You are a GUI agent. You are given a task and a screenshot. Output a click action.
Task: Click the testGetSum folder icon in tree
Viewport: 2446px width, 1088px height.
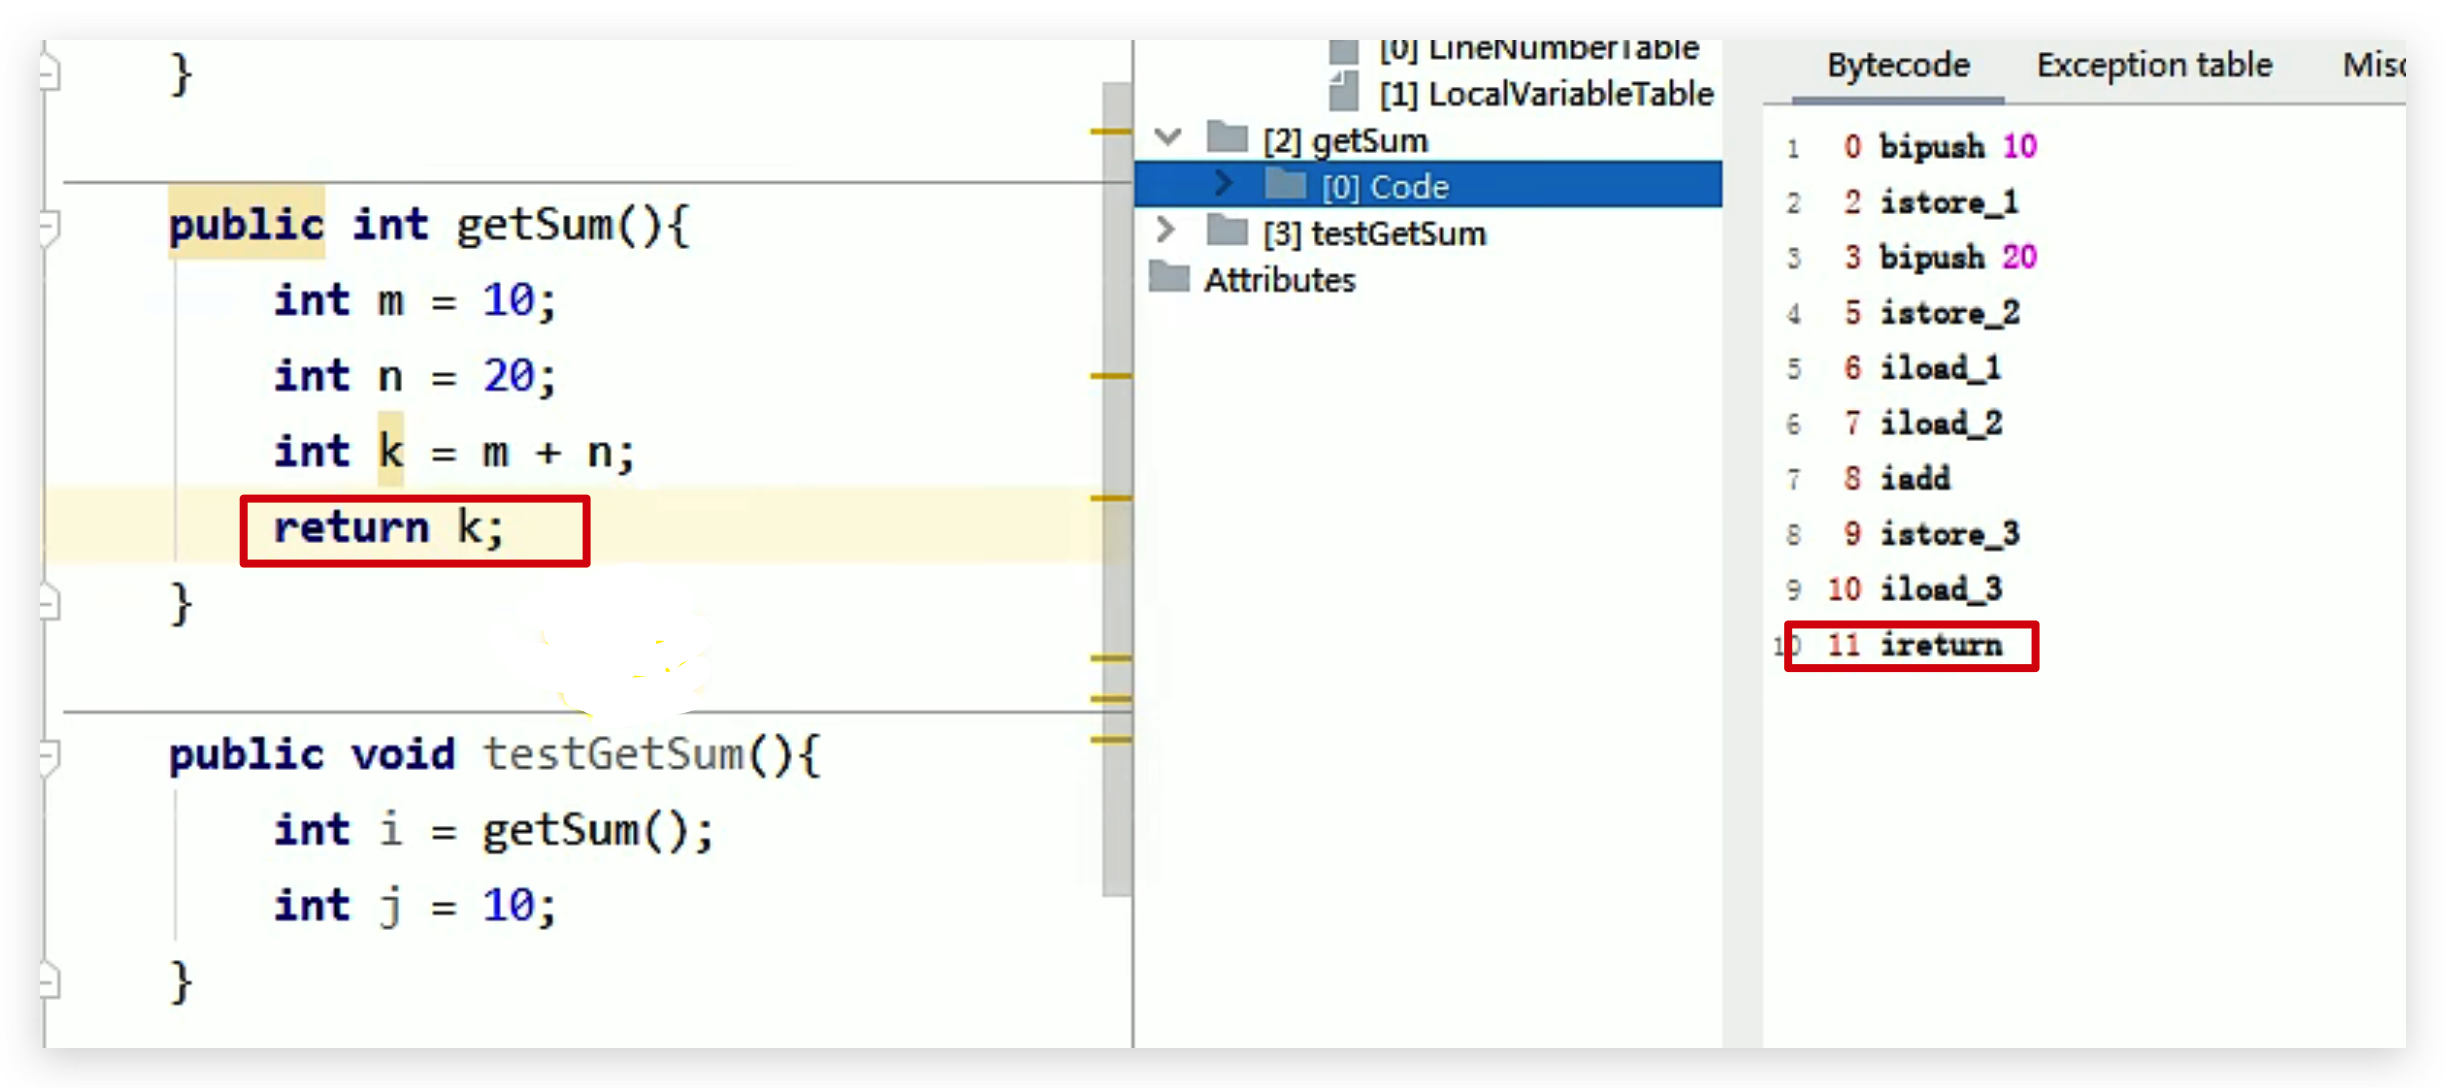(1227, 231)
